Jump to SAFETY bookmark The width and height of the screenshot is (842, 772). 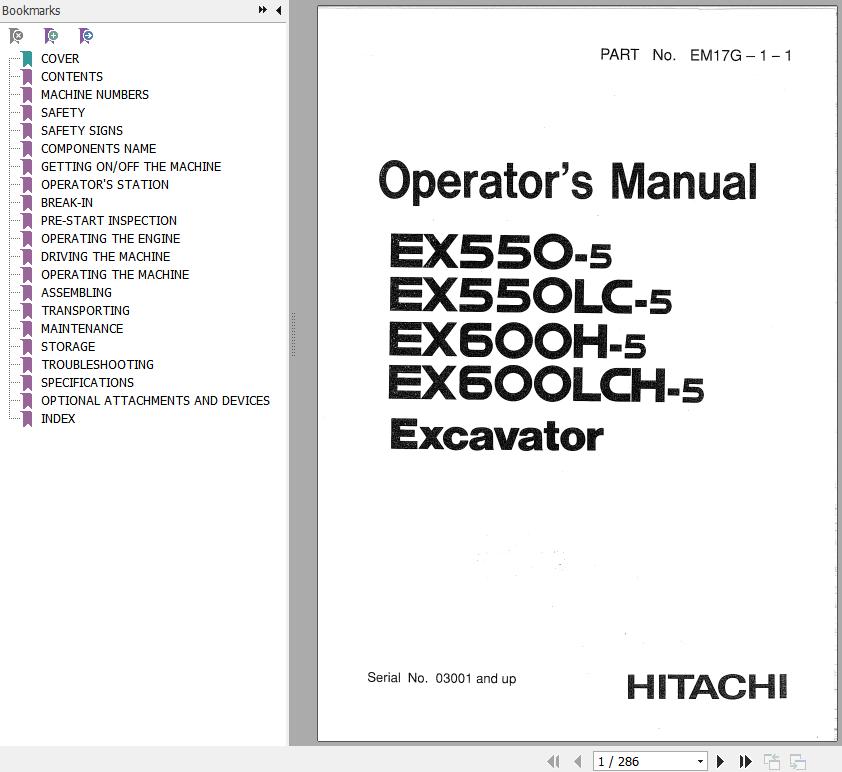(63, 113)
